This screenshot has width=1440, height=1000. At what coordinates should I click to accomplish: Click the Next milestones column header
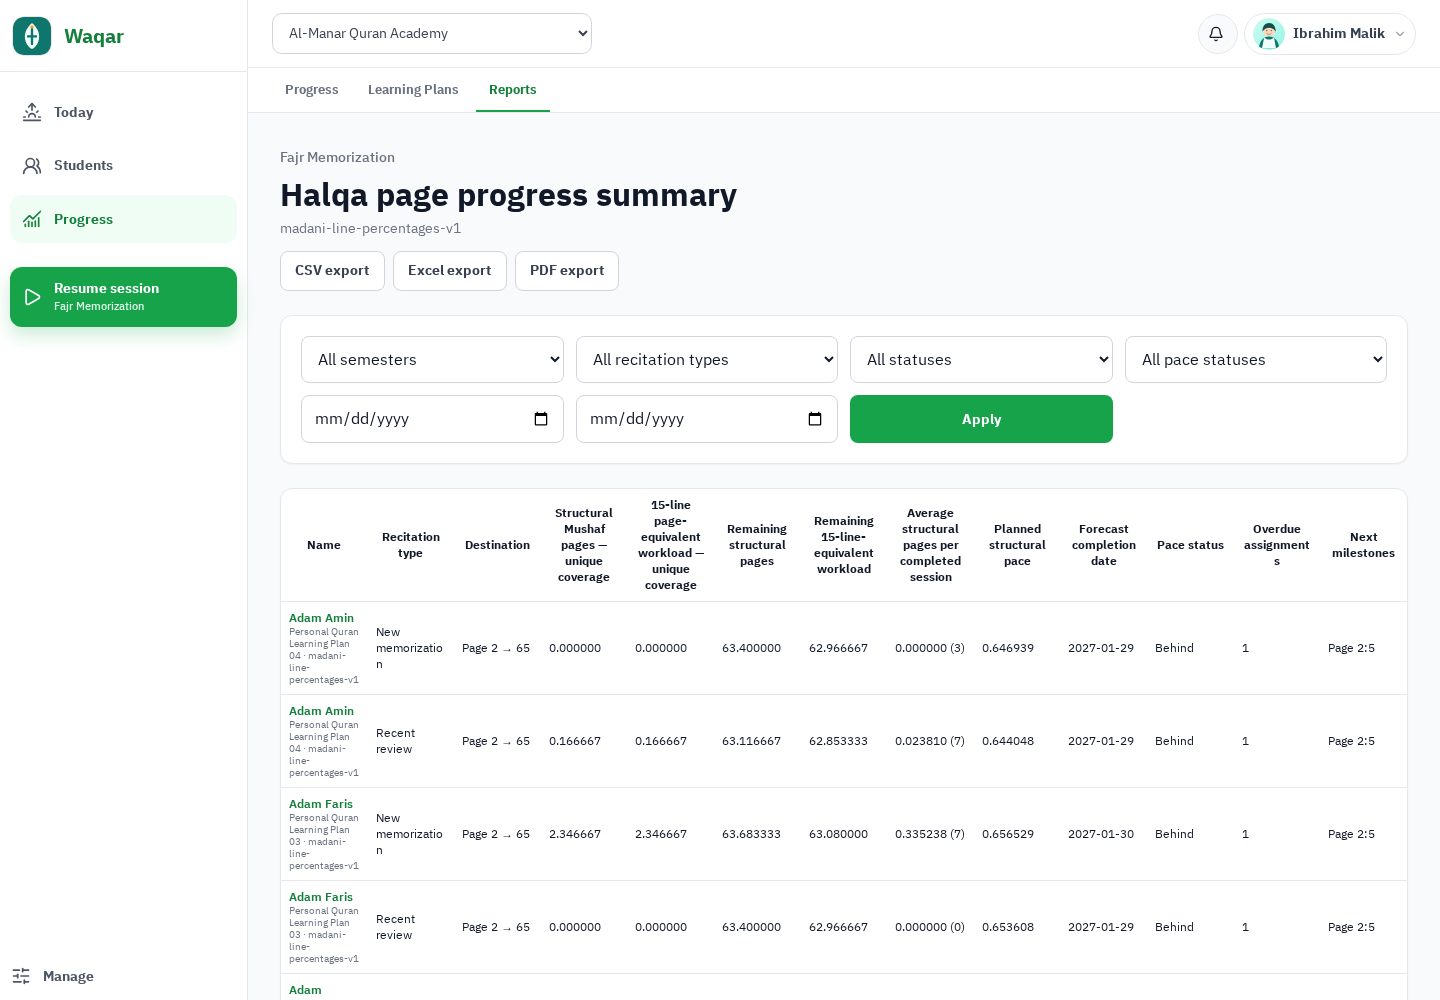(x=1363, y=545)
